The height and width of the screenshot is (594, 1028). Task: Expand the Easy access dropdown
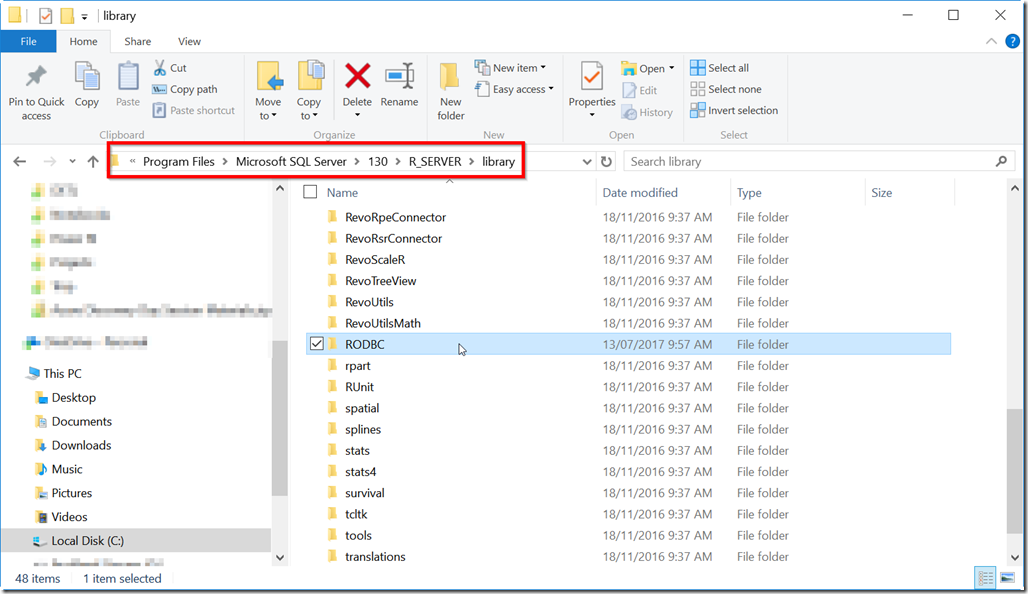551,89
